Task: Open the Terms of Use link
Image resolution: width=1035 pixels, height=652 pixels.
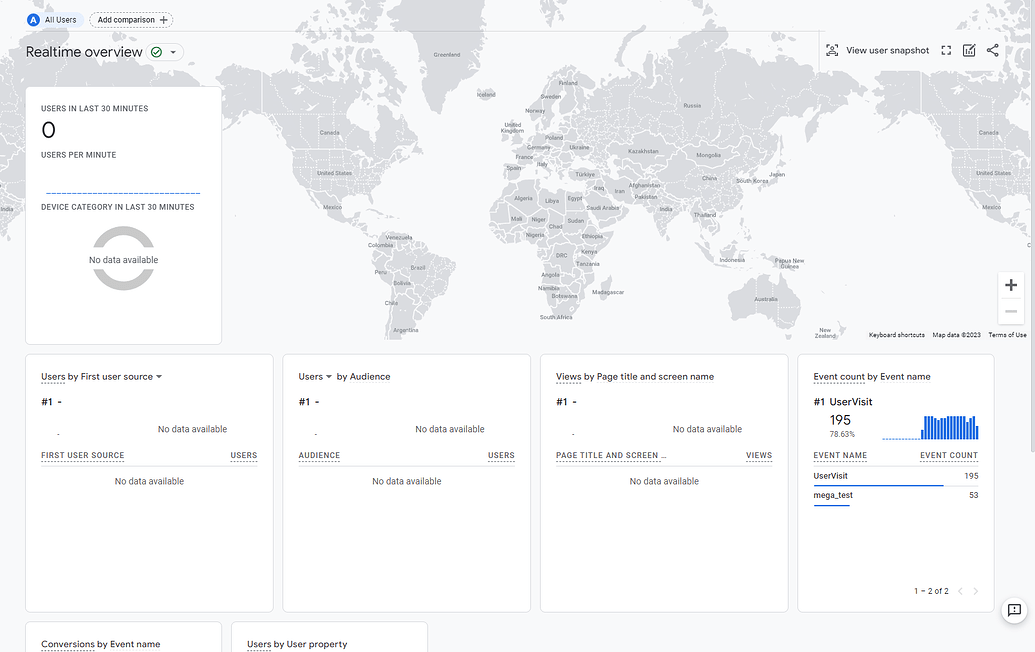Action: [x=1007, y=335]
